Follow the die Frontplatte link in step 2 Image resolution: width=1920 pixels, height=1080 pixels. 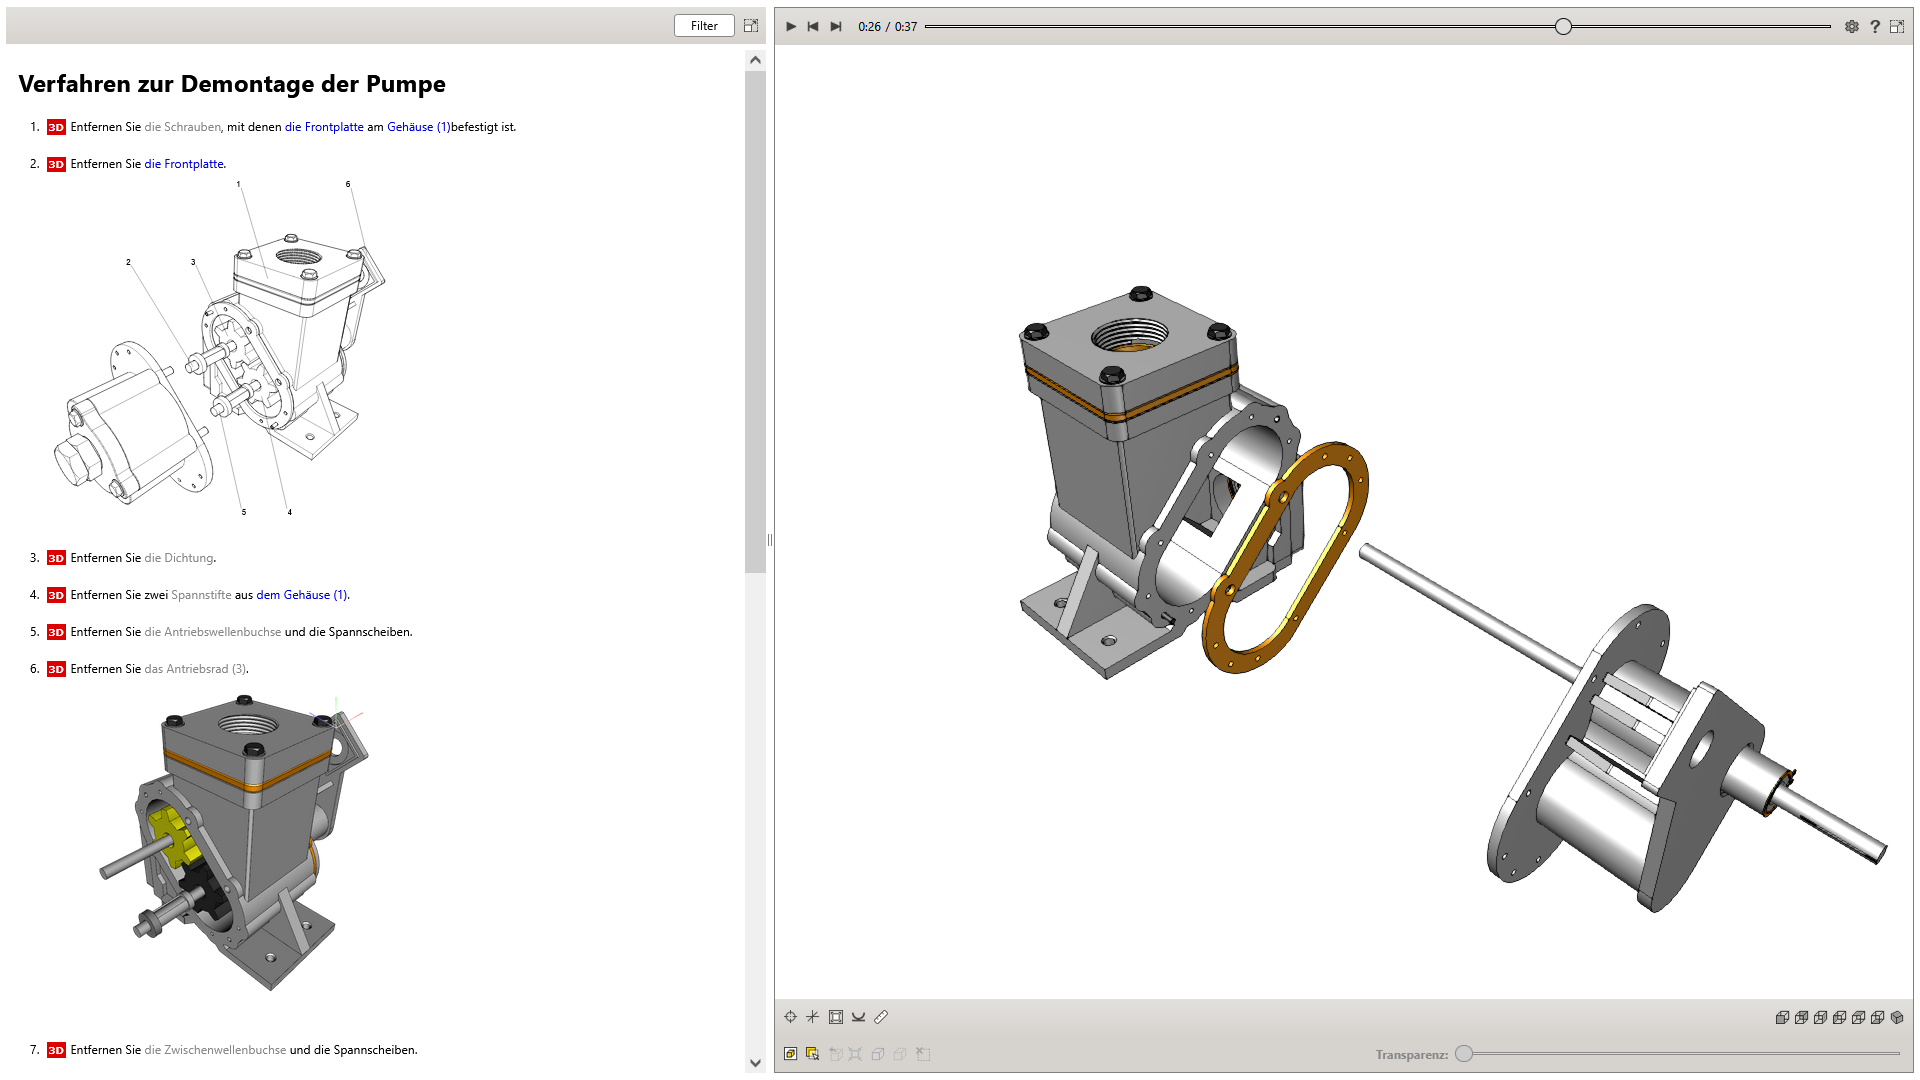pos(184,164)
